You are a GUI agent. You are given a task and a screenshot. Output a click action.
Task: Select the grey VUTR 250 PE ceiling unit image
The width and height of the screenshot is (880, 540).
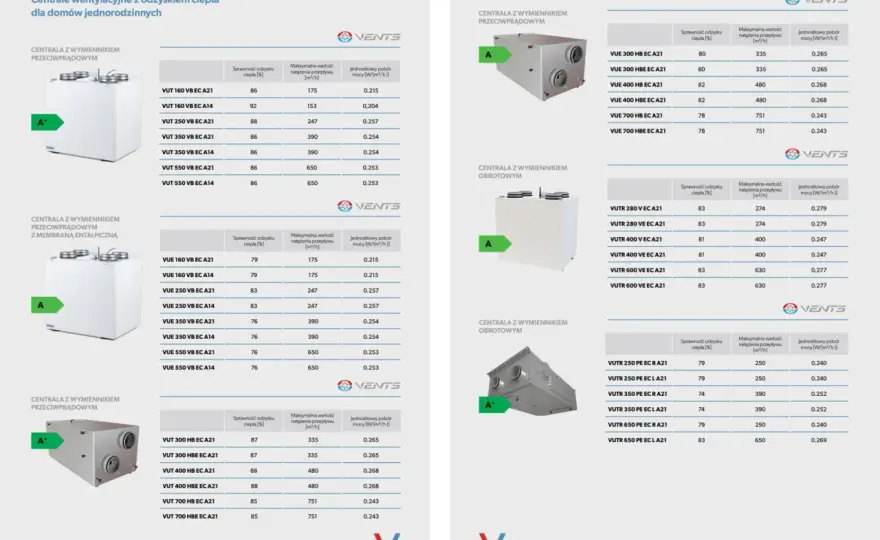point(530,382)
